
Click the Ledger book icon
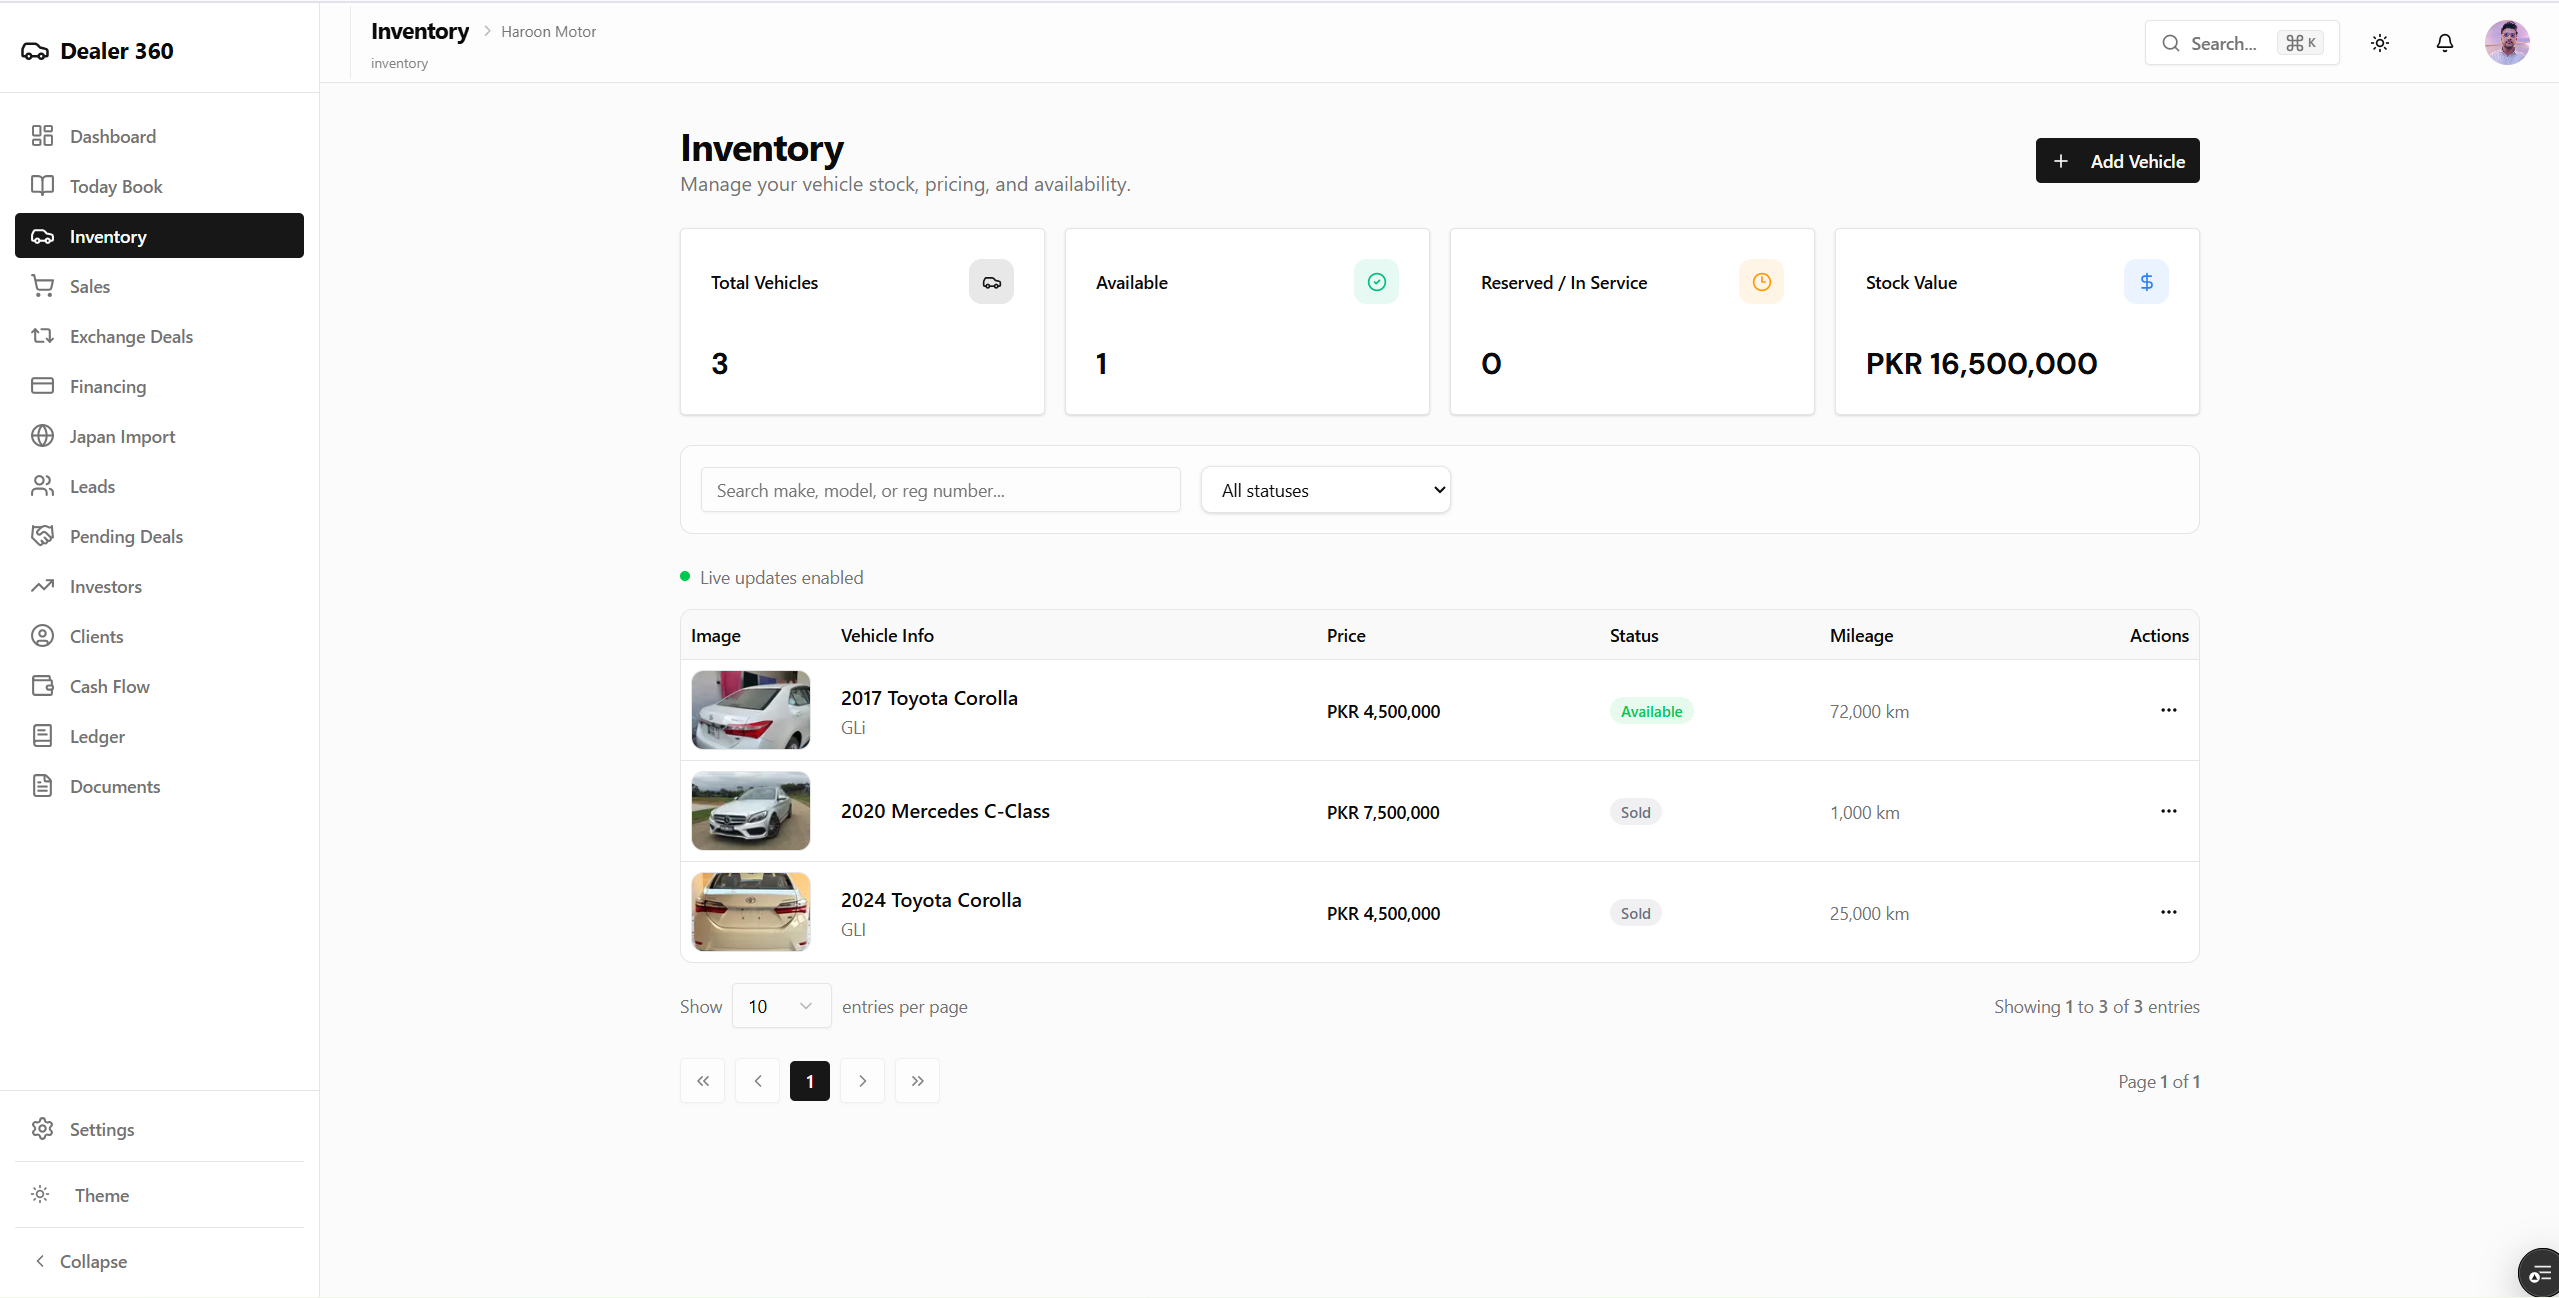click(x=42, y=735)
